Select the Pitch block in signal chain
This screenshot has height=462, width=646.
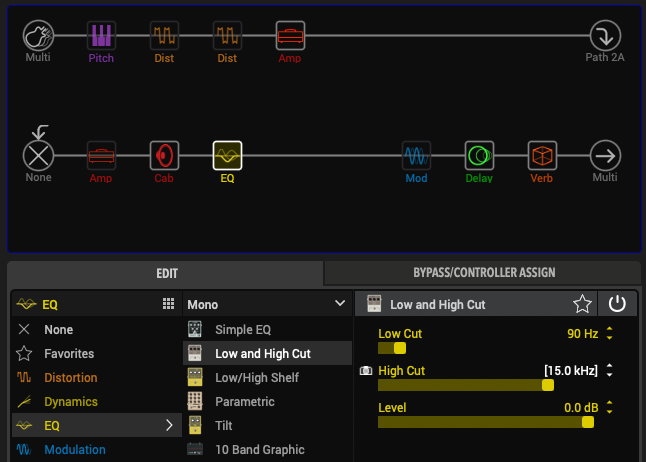tap(101, 36)
